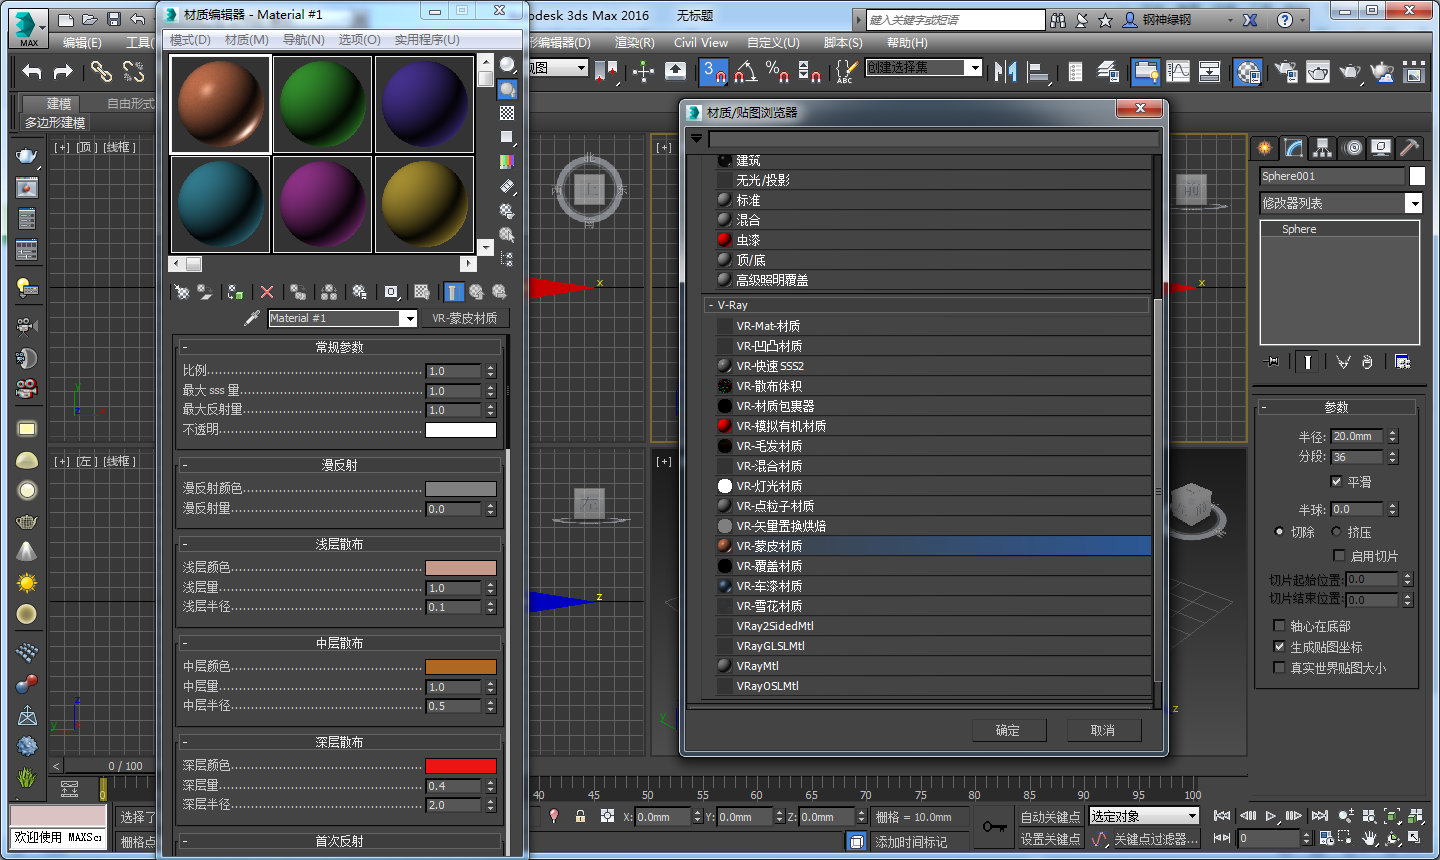Click the 确定 button in browser
The image size is (1440, 860).
pyautogui.click(x=1008, y=730)
